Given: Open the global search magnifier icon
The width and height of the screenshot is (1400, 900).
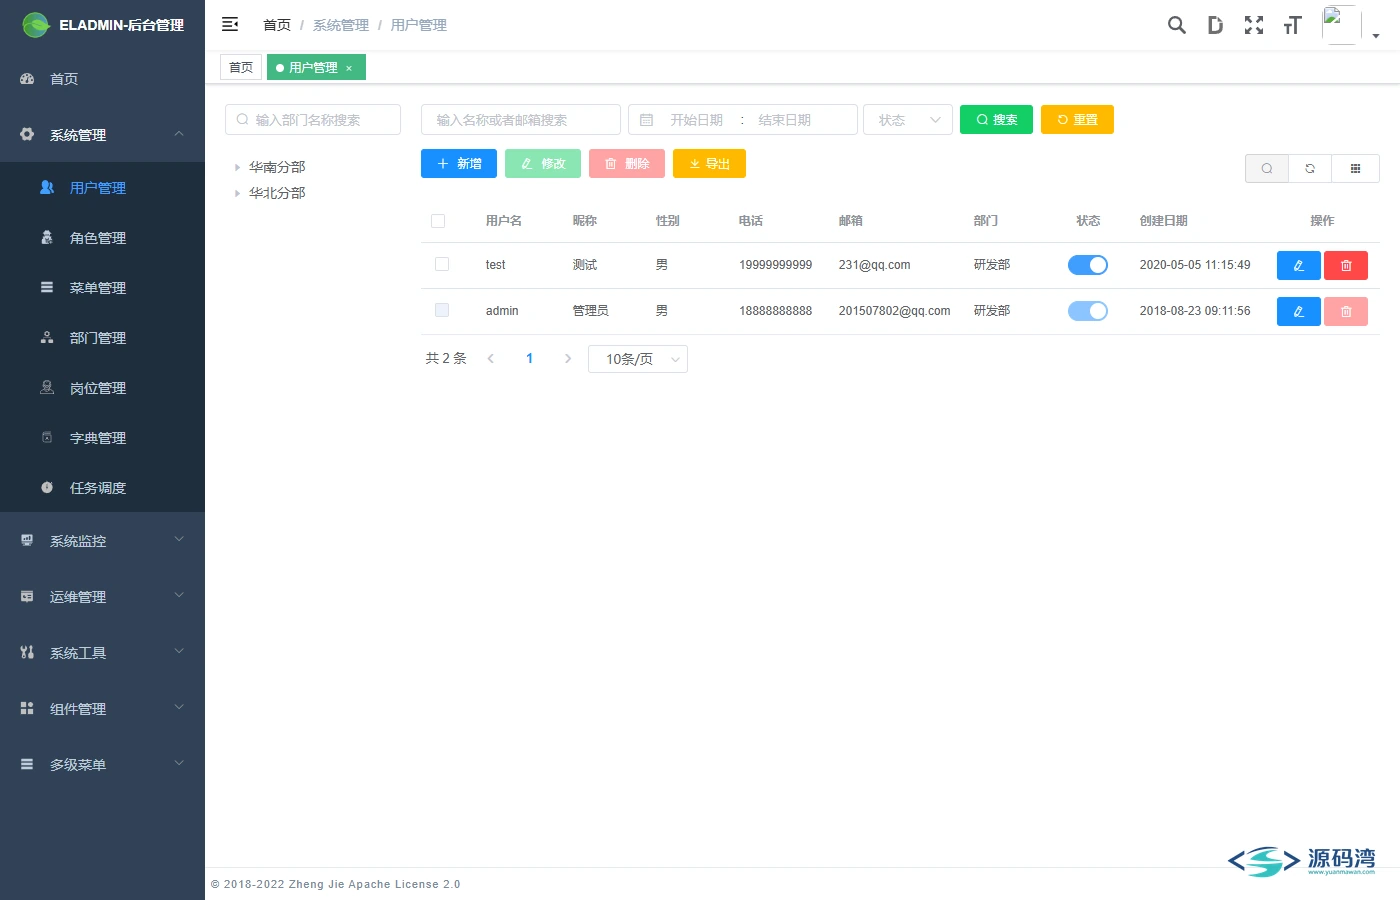Looking at the screenshot, I should (x=1177, y=25).
